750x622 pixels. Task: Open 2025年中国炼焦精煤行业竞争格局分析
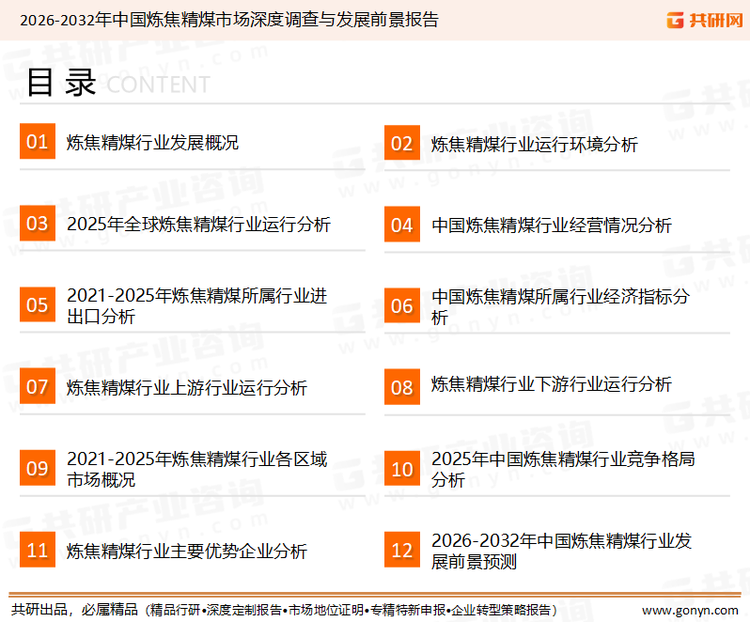coord(562,469)
